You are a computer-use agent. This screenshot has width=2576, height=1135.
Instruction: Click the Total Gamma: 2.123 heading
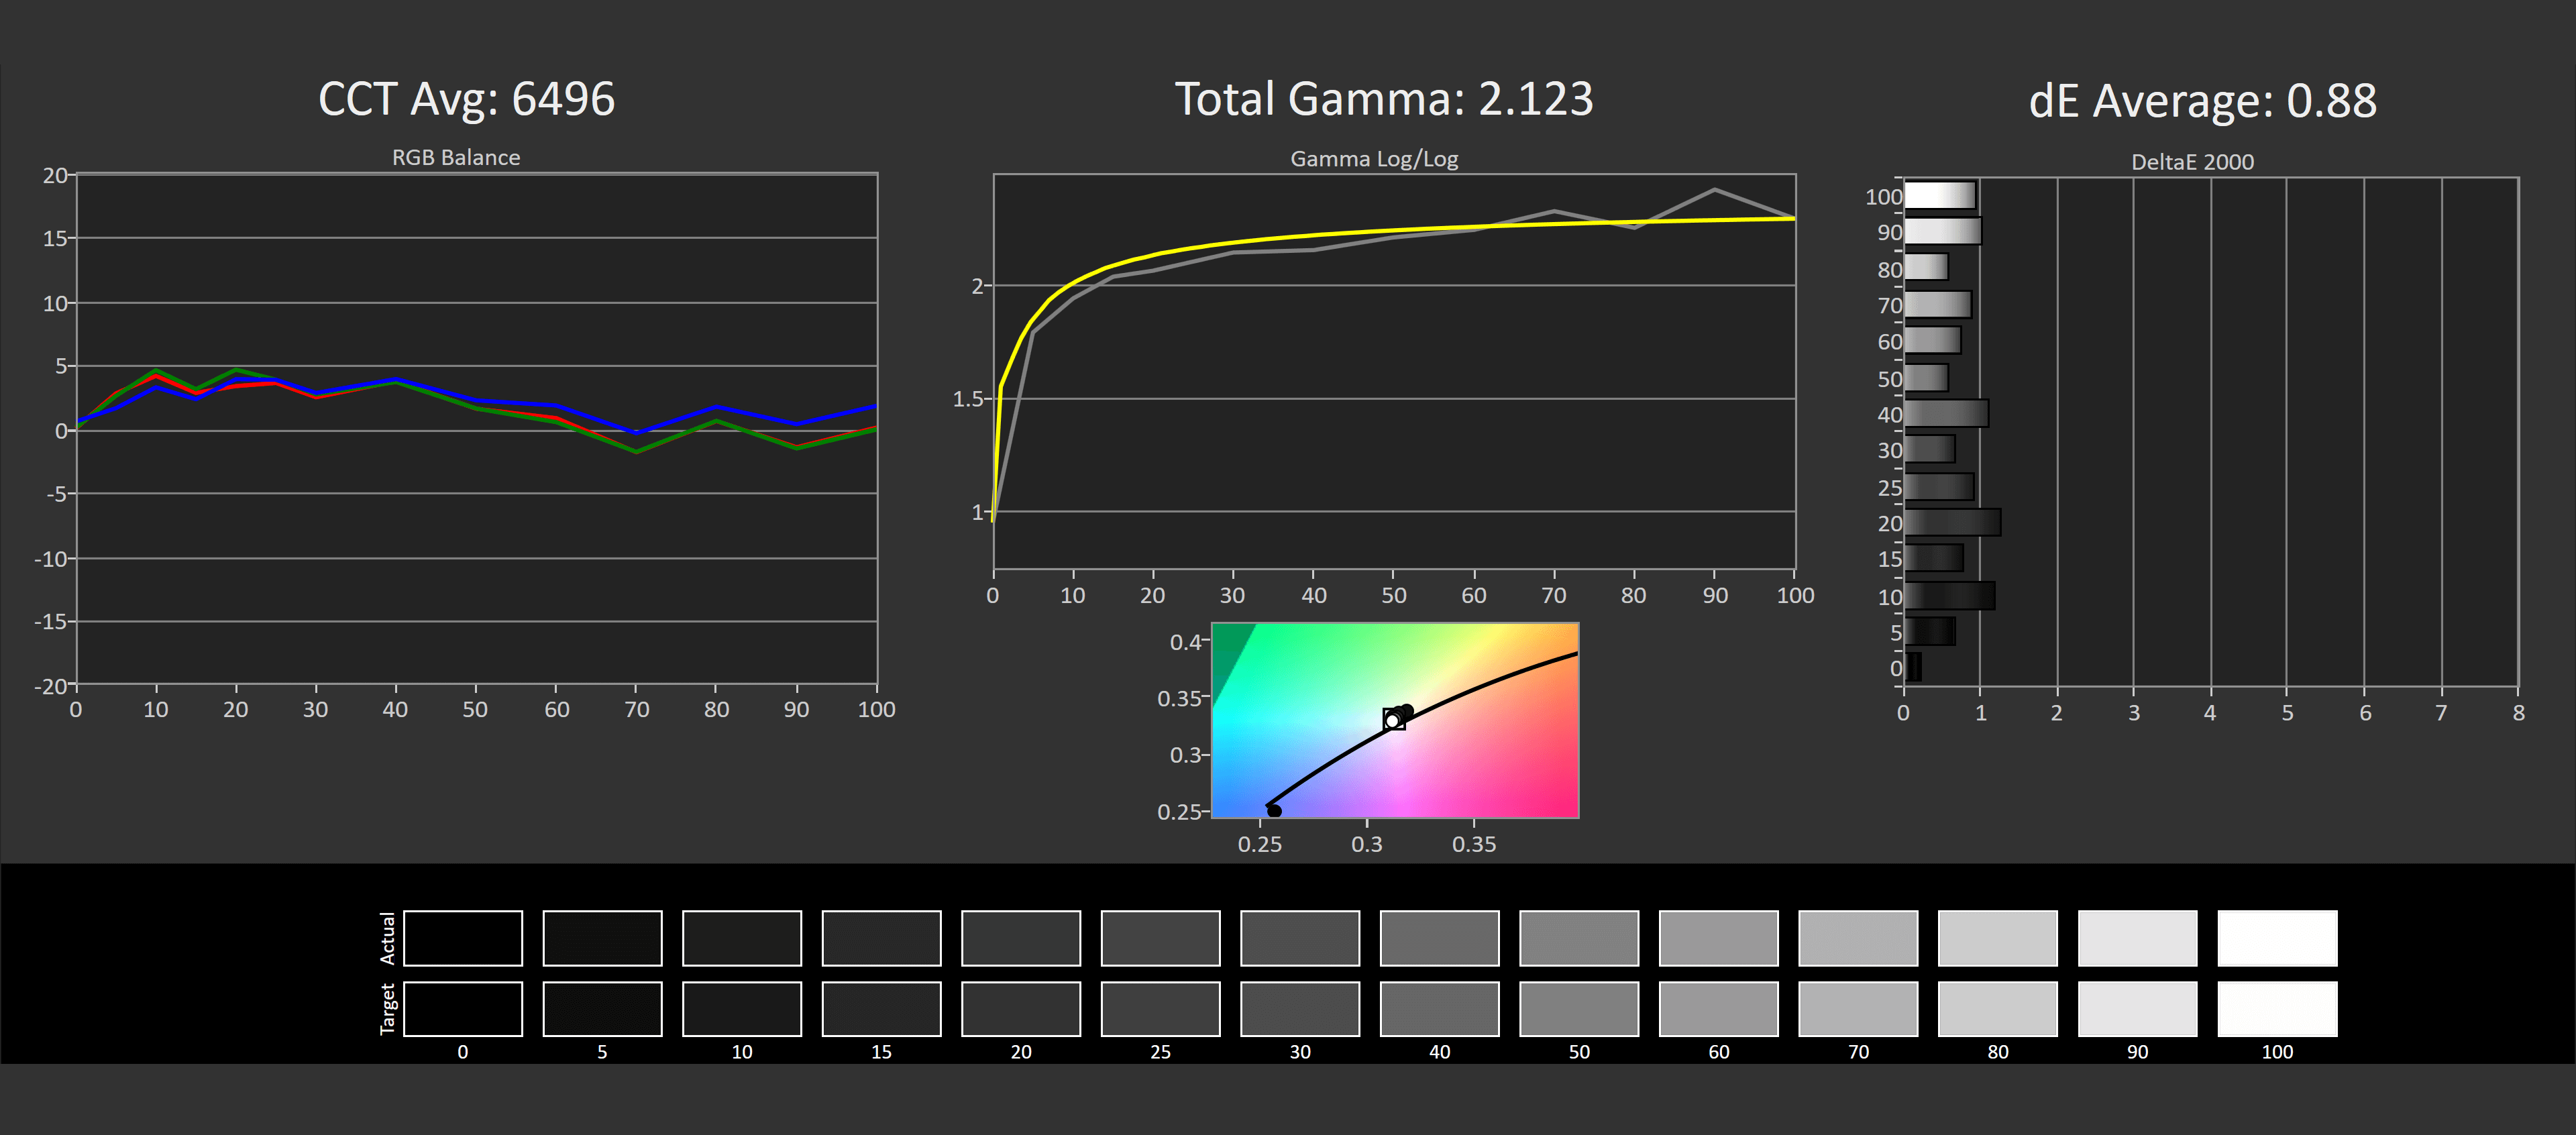pyautogui.click(x=1383, y=99)
